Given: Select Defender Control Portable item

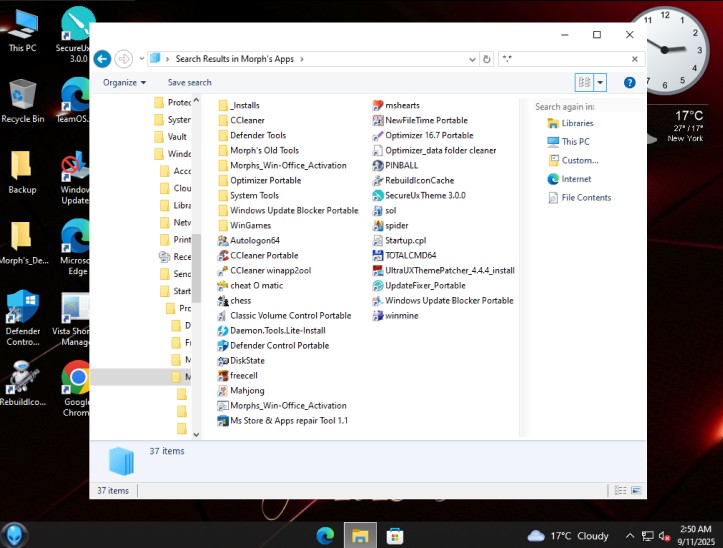Looking at the screenshot, I should [273, 345].
